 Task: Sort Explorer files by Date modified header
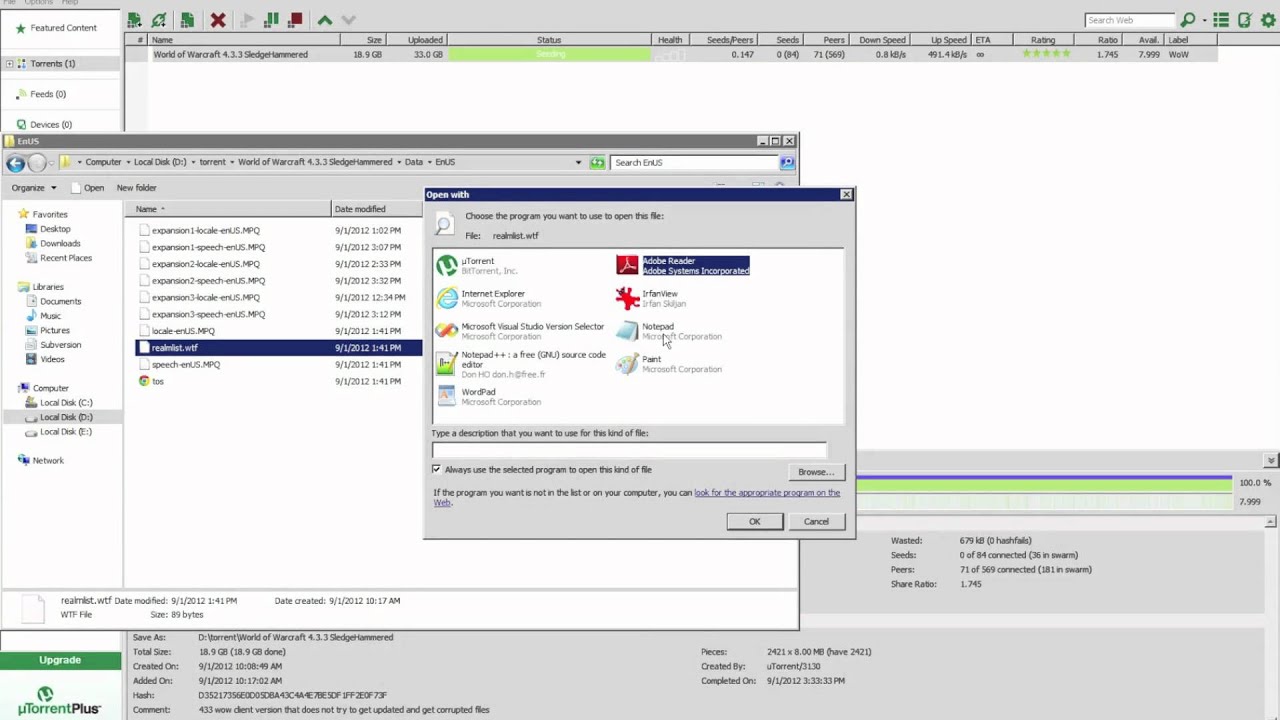378,209
